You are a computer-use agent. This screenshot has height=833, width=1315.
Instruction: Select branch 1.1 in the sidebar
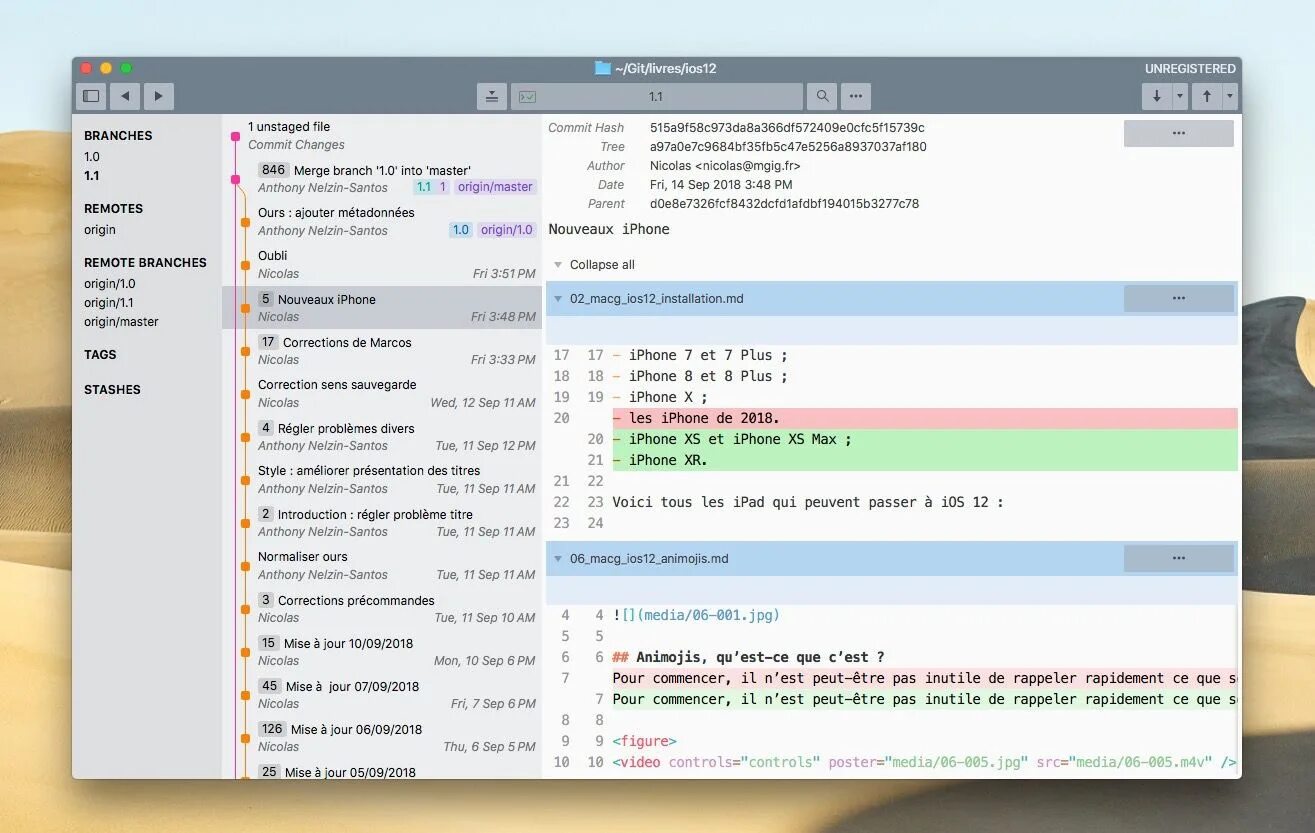92,176
